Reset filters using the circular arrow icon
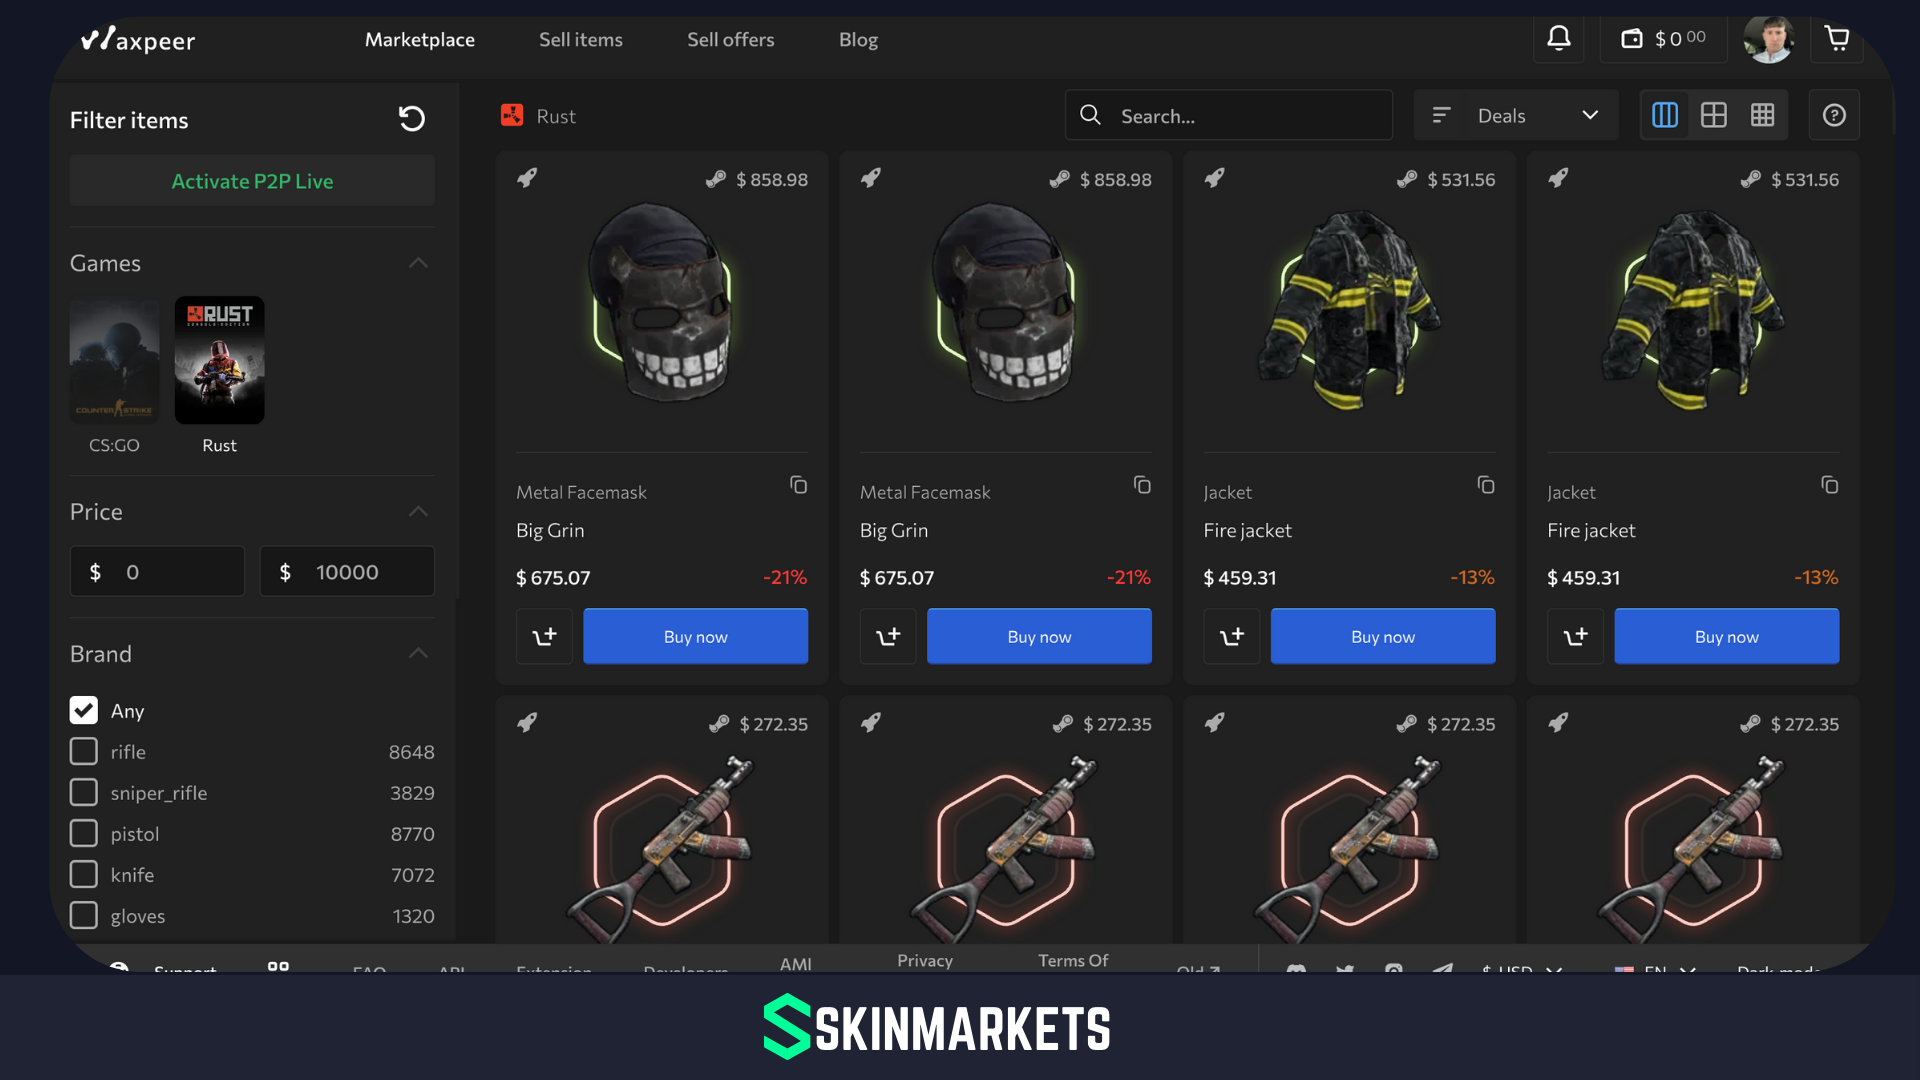The height and width of the screenshot is (1080, 1920). 411,118
